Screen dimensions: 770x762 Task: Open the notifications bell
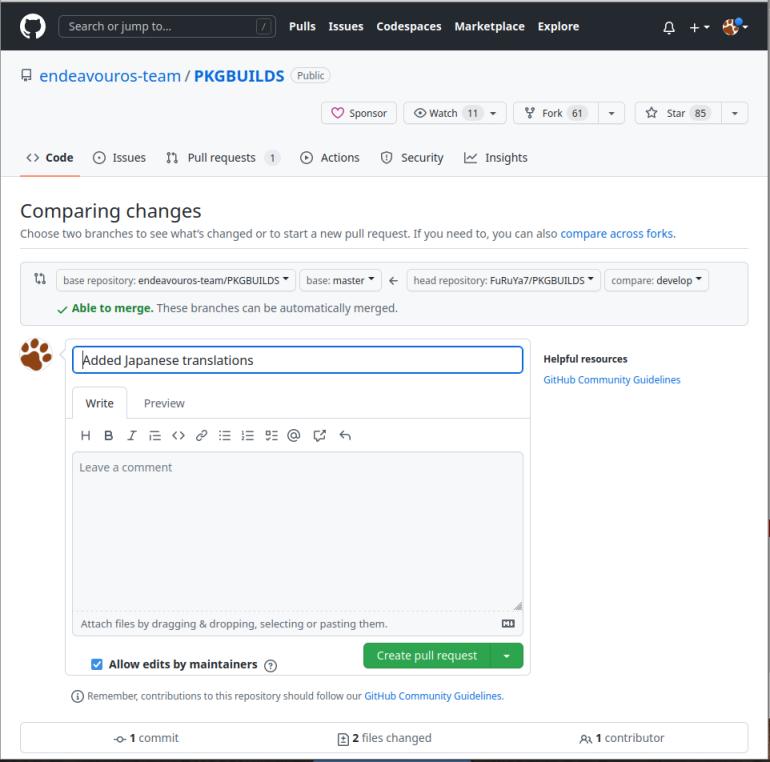pyautogui.click(x=668, y=27)
